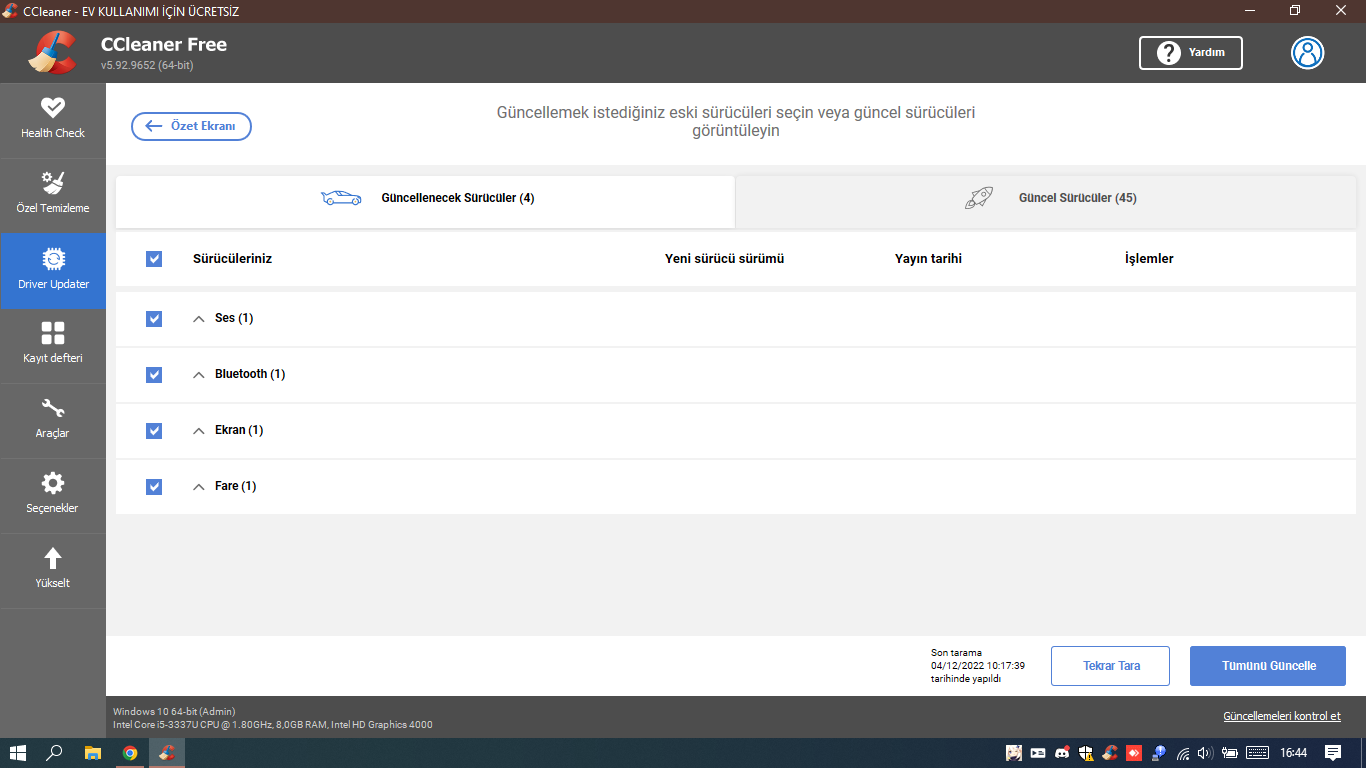Open notification action center icon
Viewport: 1366px width, 768px height.
click(1333, 753)
